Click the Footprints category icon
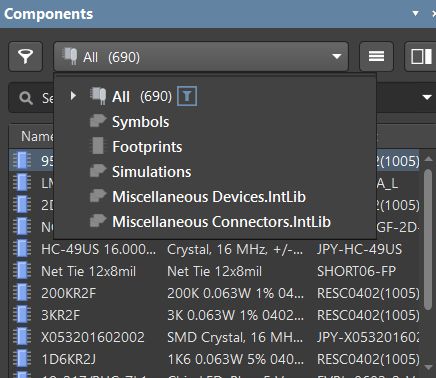Screen dimensions: 436x378 pyautogui.click(x=98, y=146)
